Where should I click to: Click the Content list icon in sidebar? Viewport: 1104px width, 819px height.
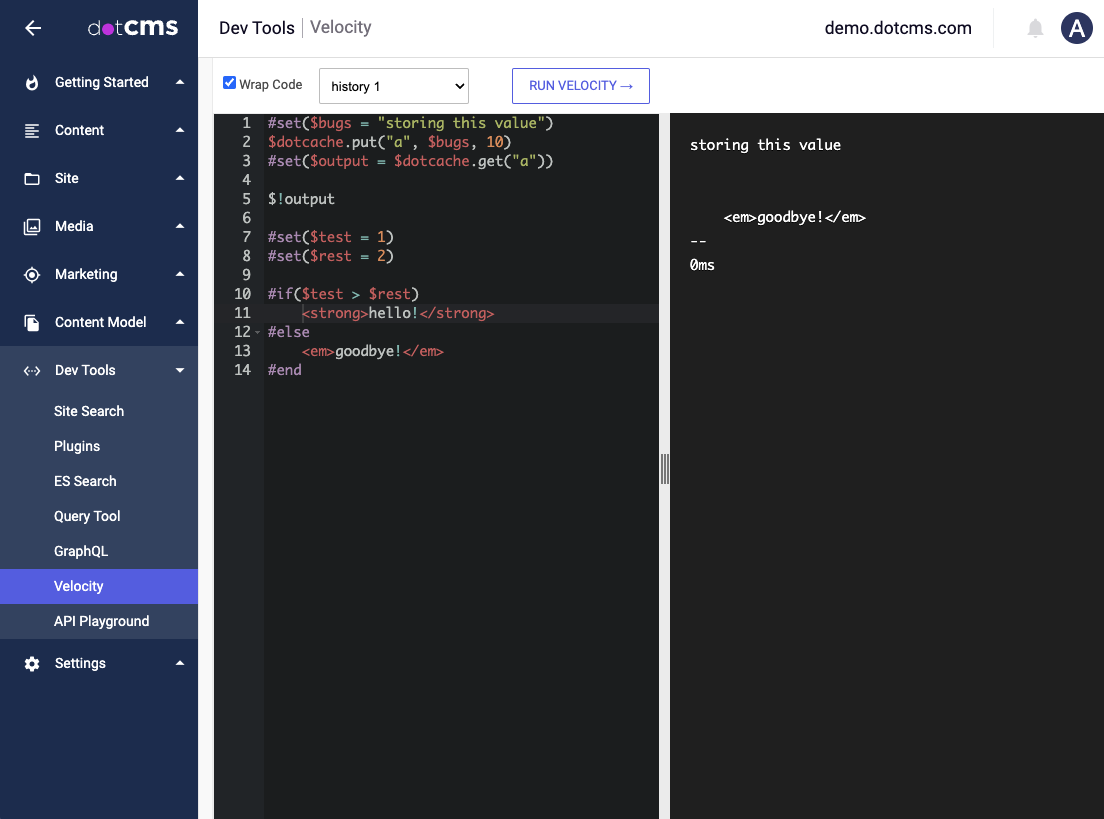pyautogui.click(x=32, y=131)
